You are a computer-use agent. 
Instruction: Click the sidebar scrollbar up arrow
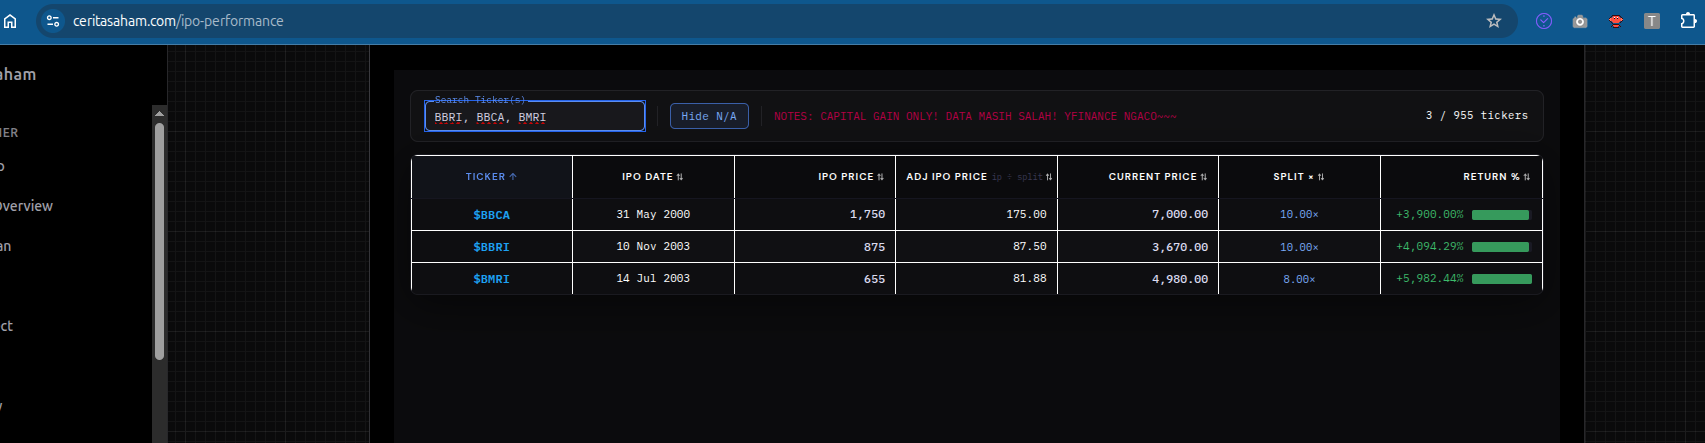[x=159, y=113]
